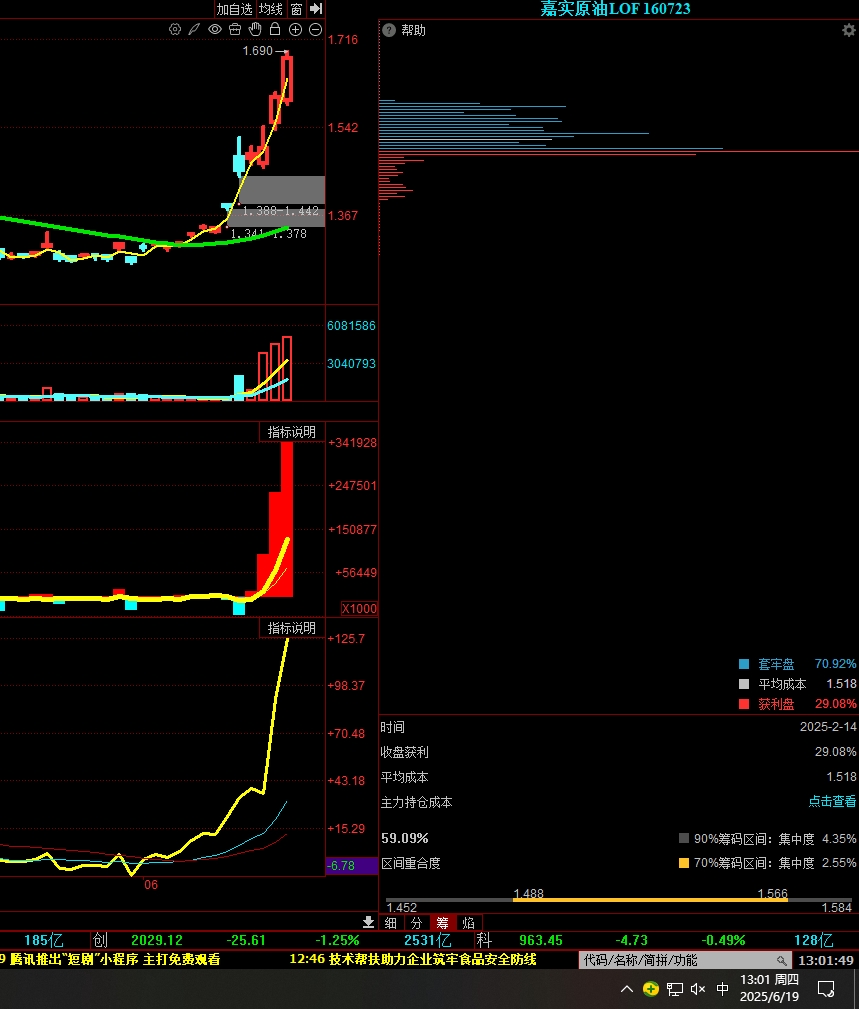Viewport: 859px width, 1009px height.
Task: Click the 科 index label in status bar
Action: click(x=484, y=940)
